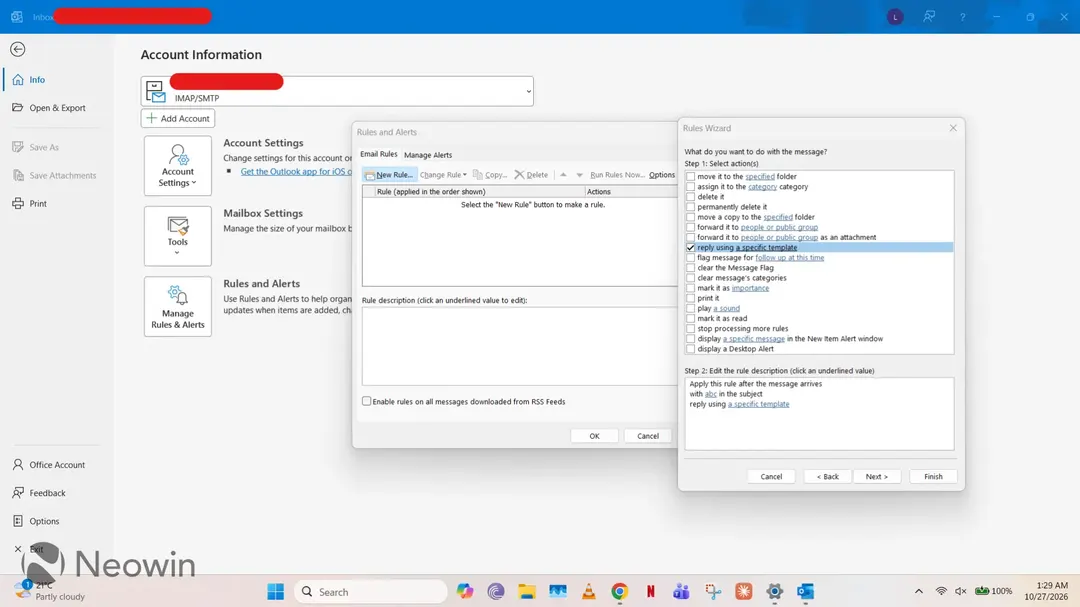
Task: Open Outlook icon in the taskbar
Action: [x=805, y=592]
